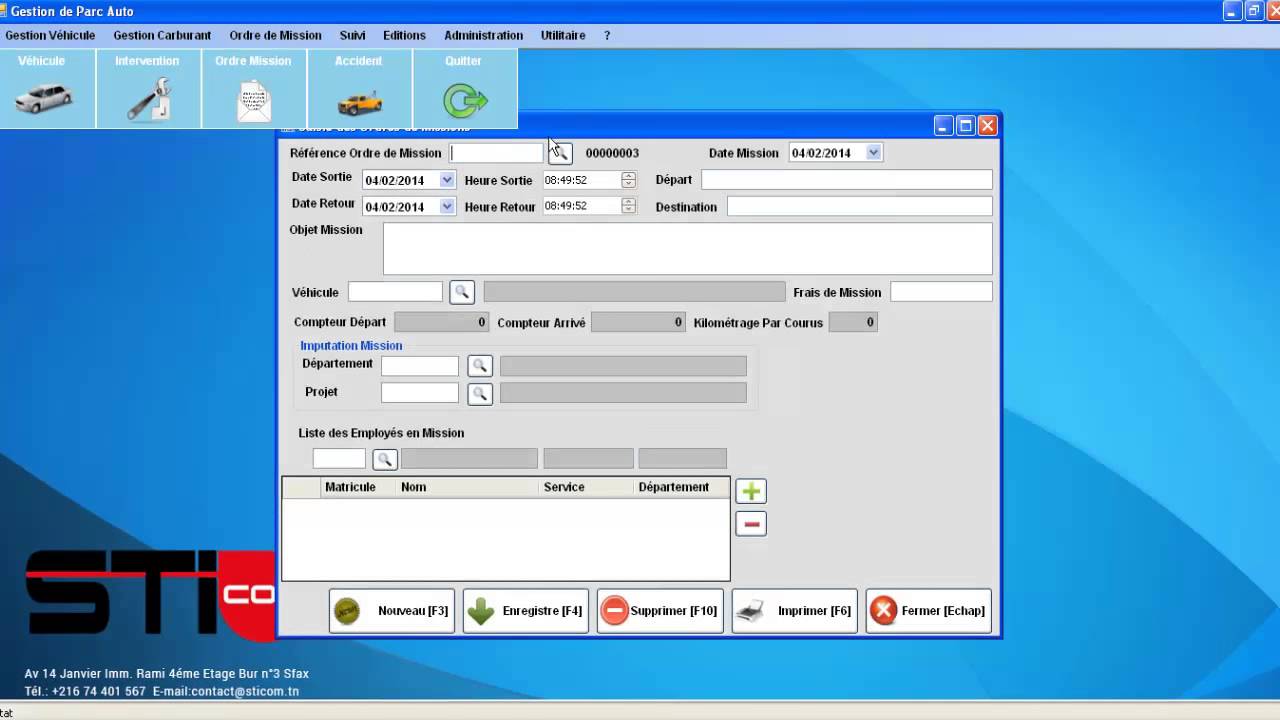Expand the Date Sortie date picker
1280x720 pixels.
coord(447,180)
